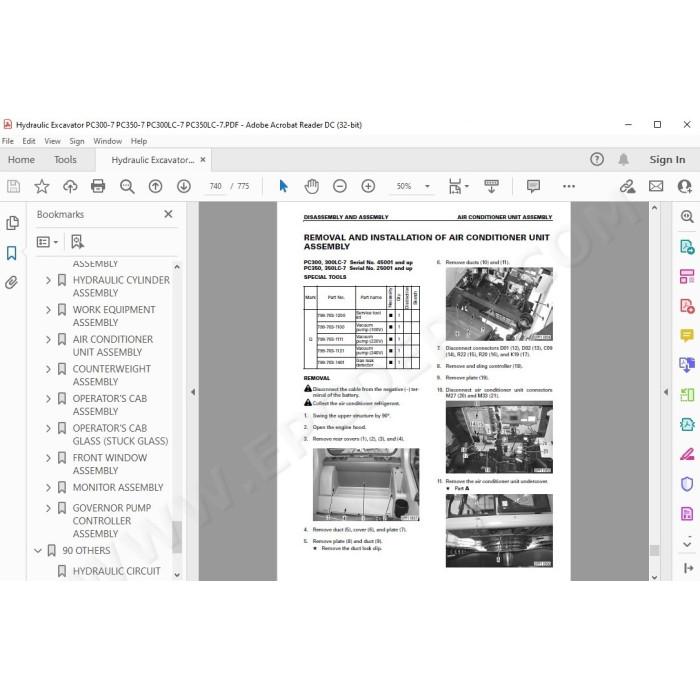
Task: Open bookmarks options dropdown
Action: (47, 242)
